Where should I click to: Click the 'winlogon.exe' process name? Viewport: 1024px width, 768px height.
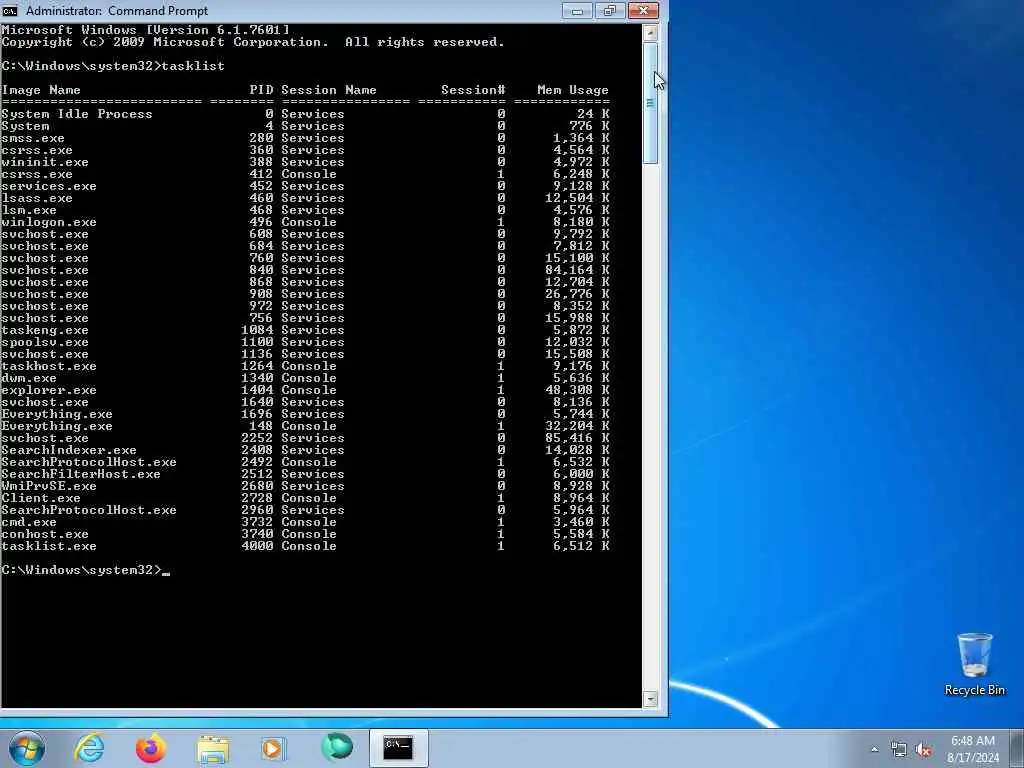point(49,222)
